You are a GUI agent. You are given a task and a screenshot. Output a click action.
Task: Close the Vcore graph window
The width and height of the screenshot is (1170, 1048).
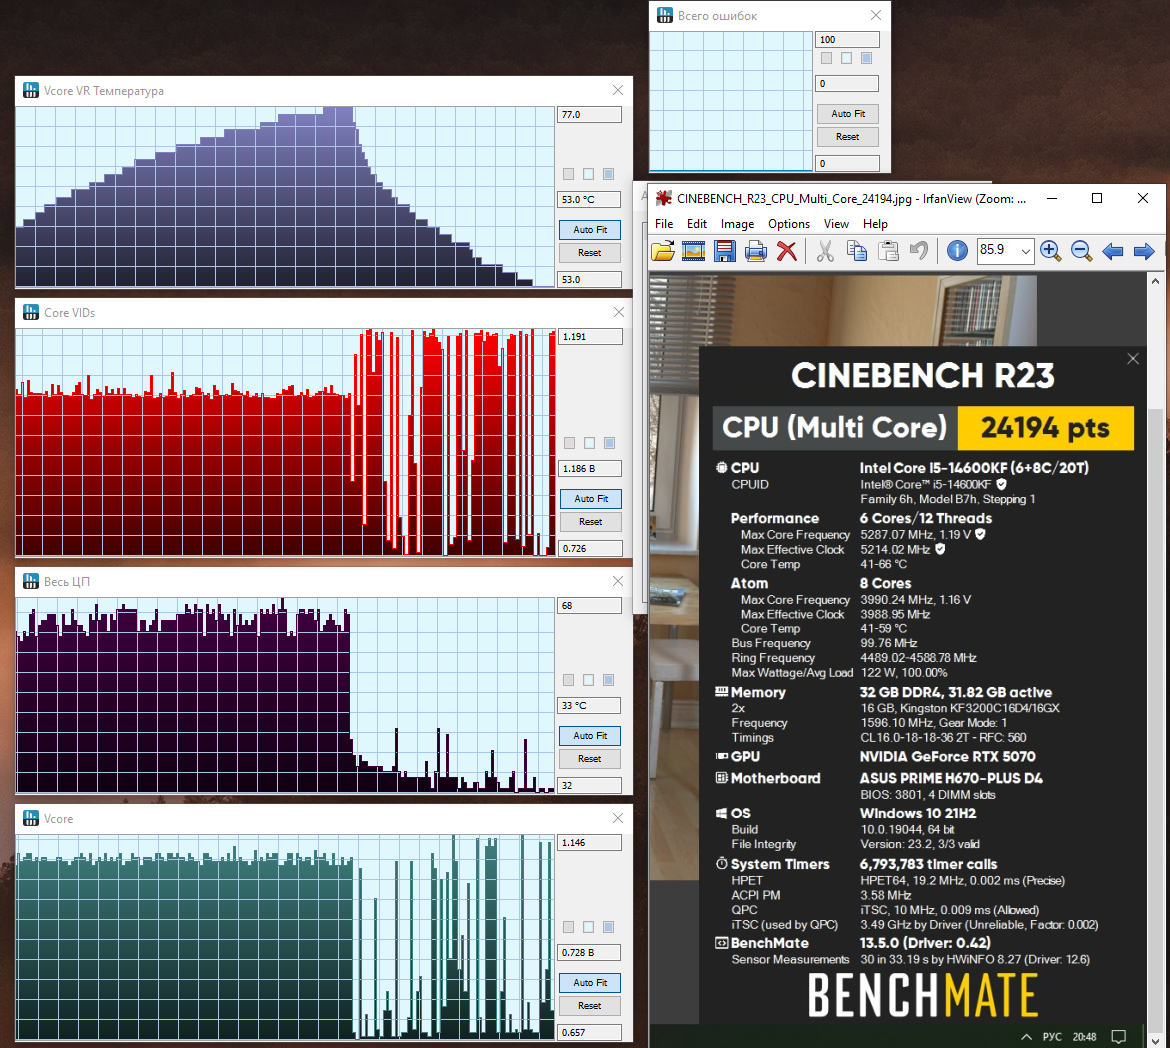click(618, 818)
